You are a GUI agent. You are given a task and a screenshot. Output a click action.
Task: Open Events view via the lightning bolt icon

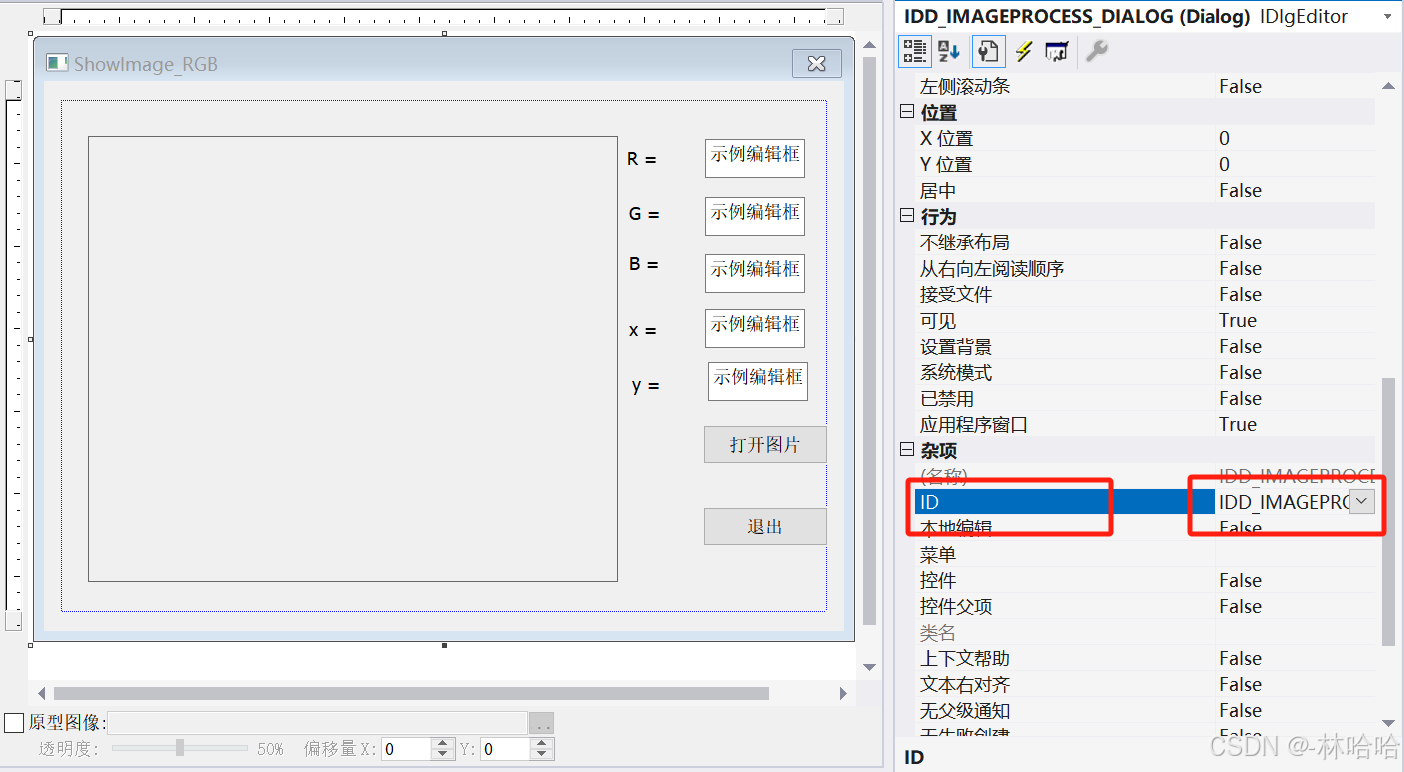(x=1023, y=51)
